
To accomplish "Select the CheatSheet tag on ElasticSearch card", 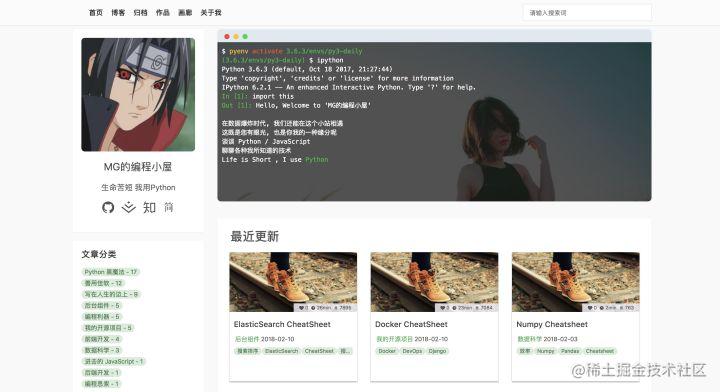I will point(319,351).
